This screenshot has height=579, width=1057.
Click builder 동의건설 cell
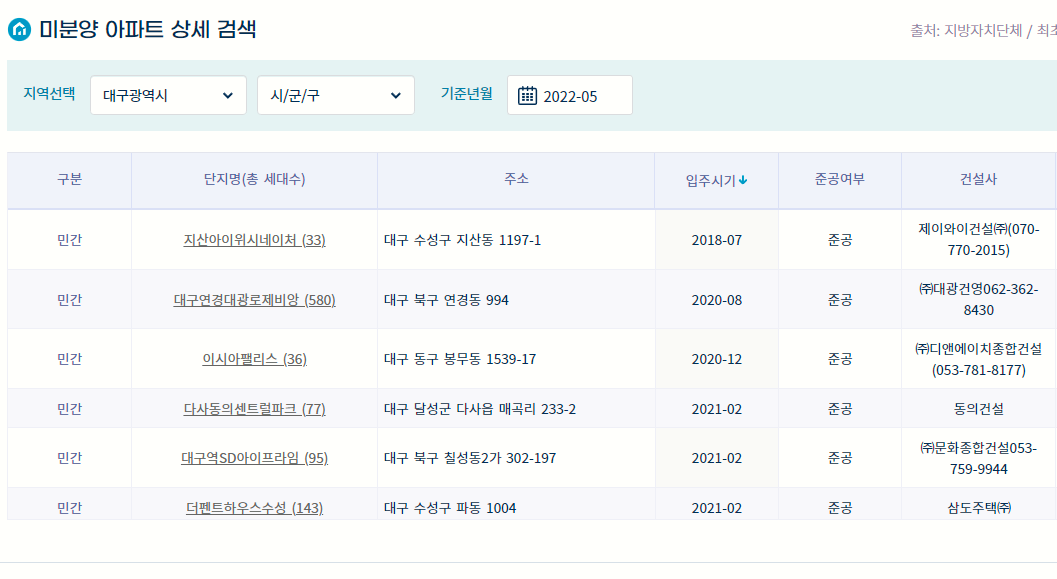click(978, 409)
